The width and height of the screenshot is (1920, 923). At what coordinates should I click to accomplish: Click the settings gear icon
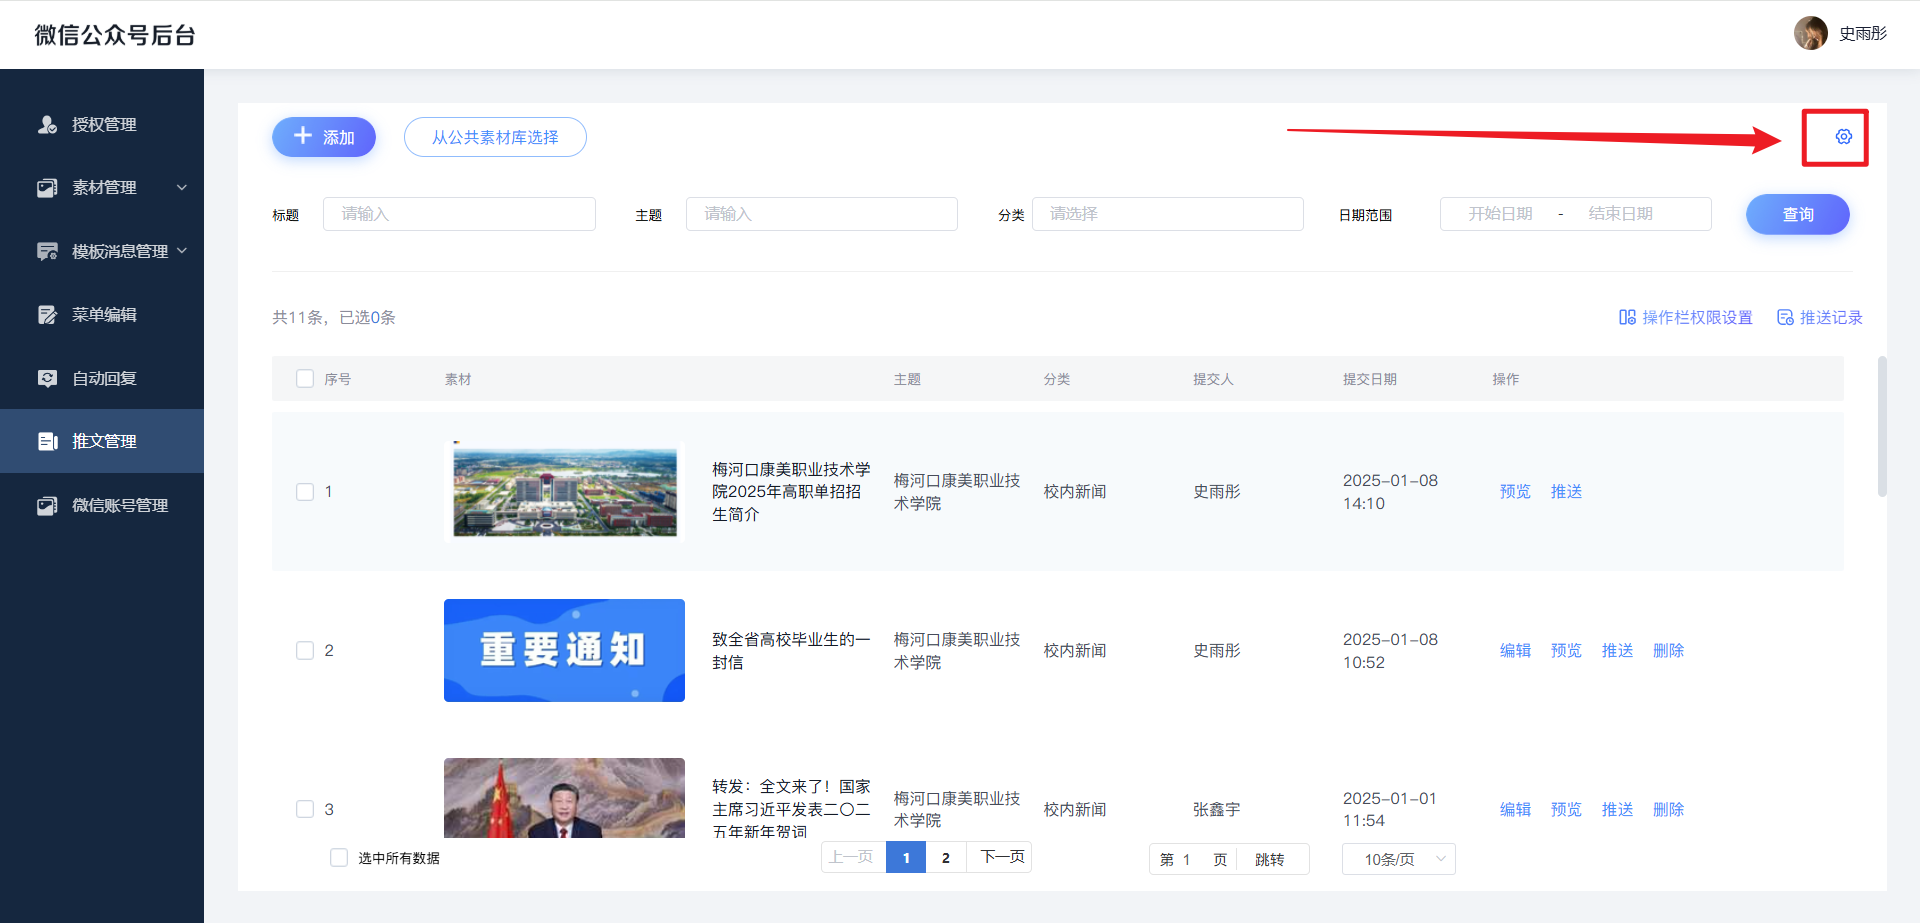tap(1843, 137)
